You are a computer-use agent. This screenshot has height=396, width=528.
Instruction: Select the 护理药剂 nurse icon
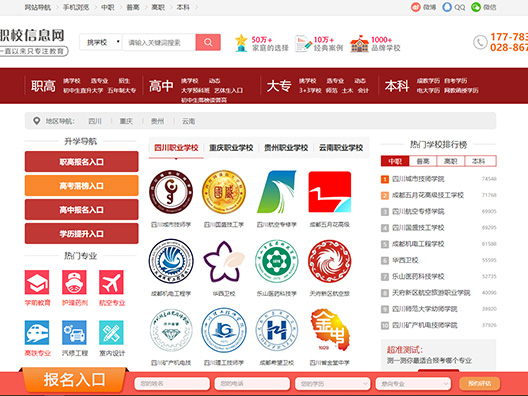(74, 282)
